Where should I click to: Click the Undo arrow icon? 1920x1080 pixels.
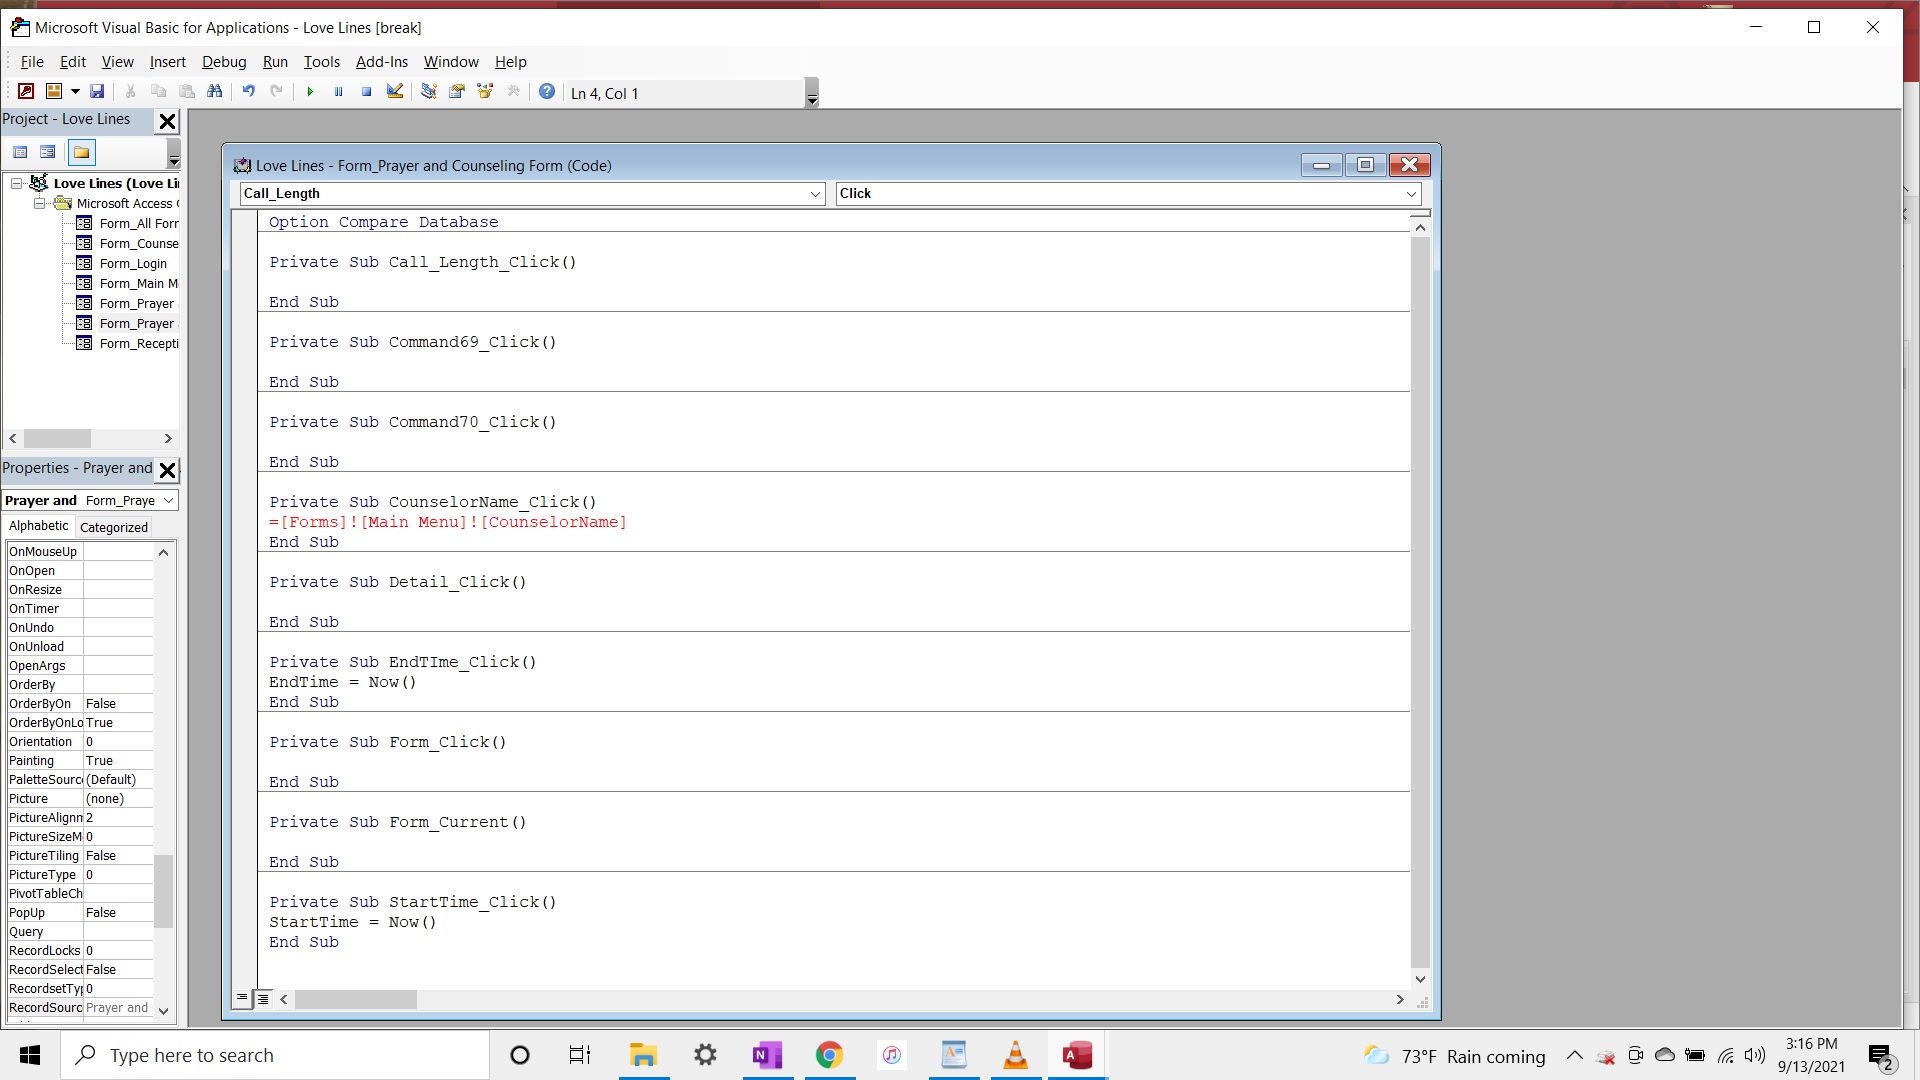pyautogui.click(x=248, y=92)
